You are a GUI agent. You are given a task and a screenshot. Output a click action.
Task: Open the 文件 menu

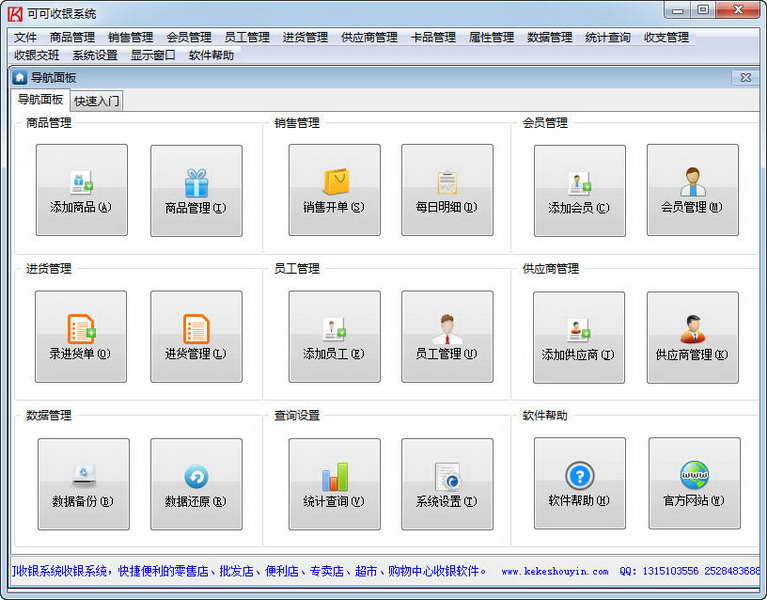point(25,37)
